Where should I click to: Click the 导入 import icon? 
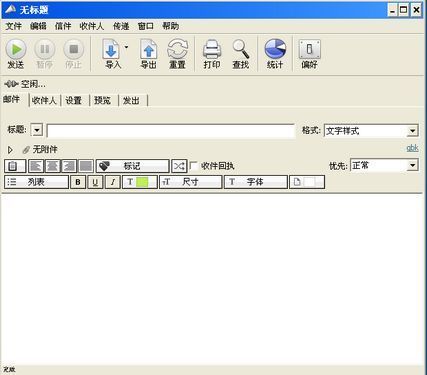tap(111, 49)
